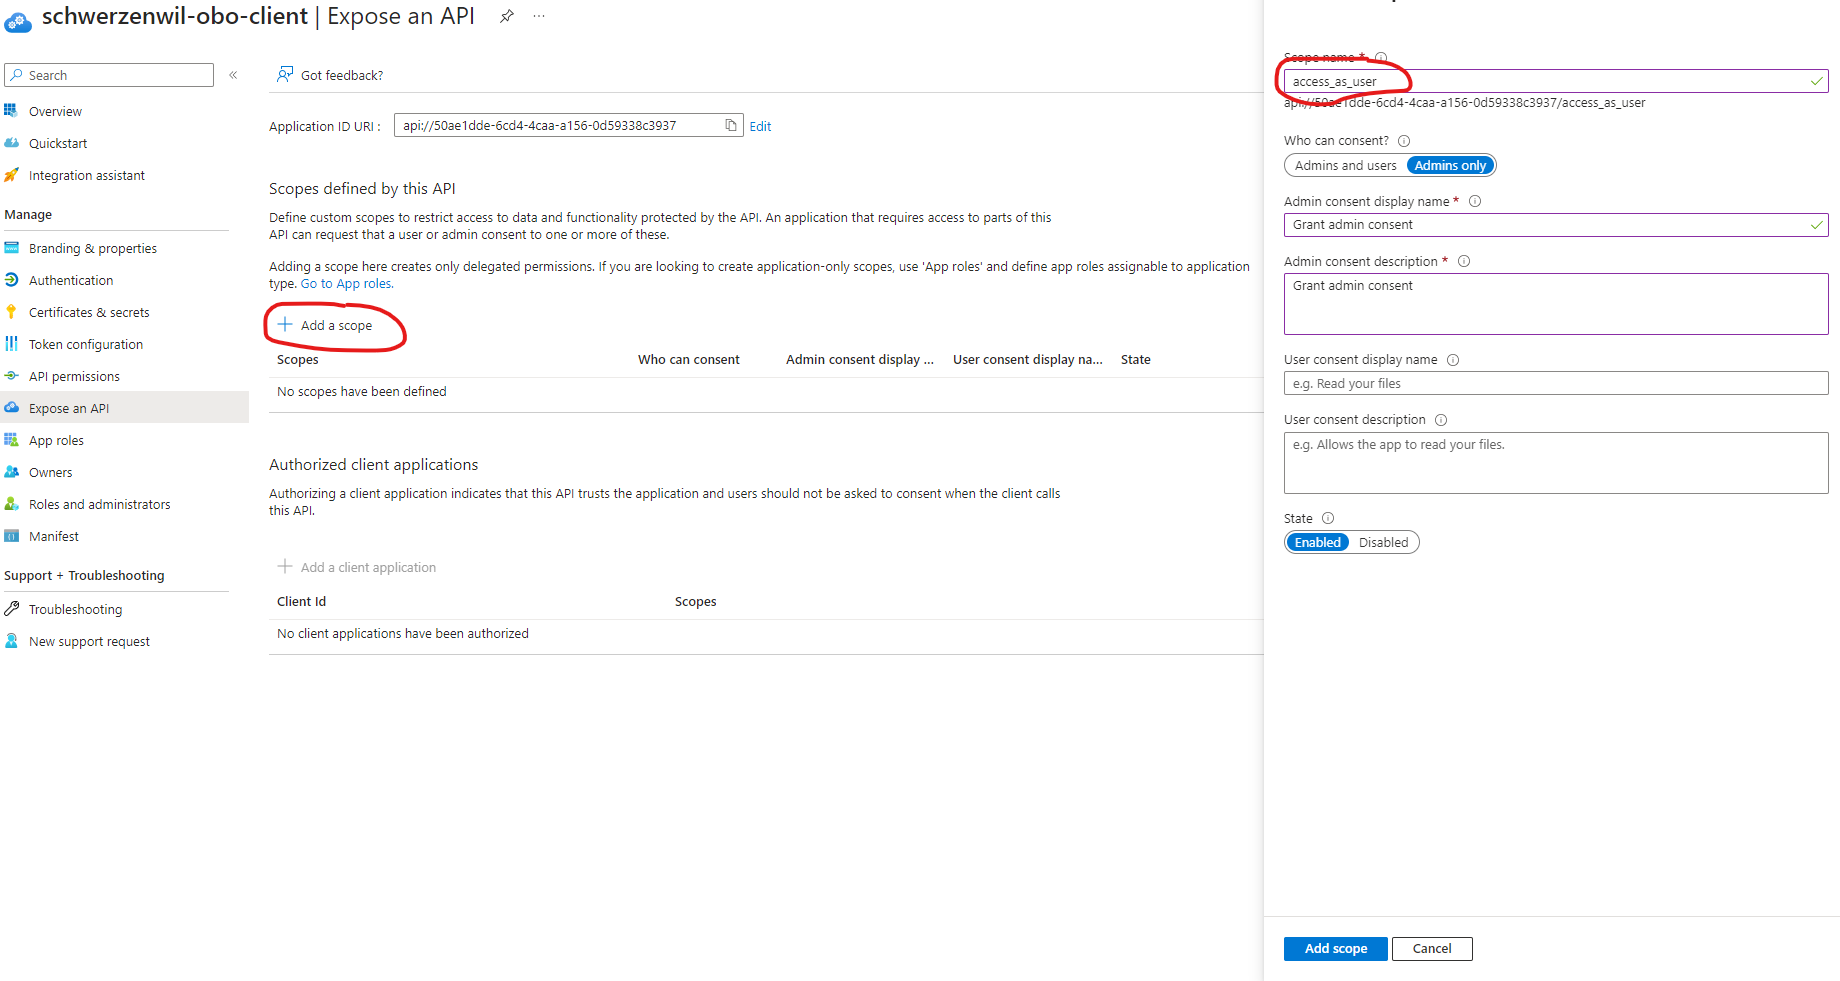
Task: Follow the Go to App roles link
Action: [347, 284]
